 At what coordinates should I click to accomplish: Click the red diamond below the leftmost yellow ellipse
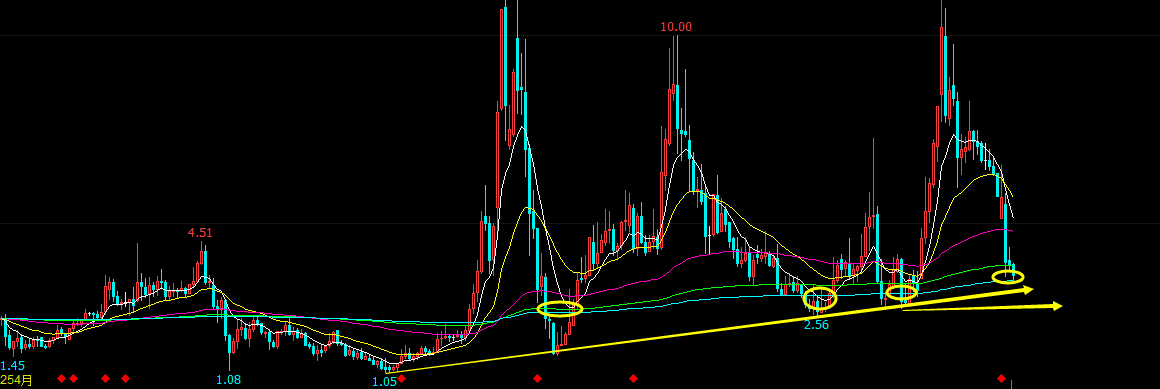[x=538, y=379]
